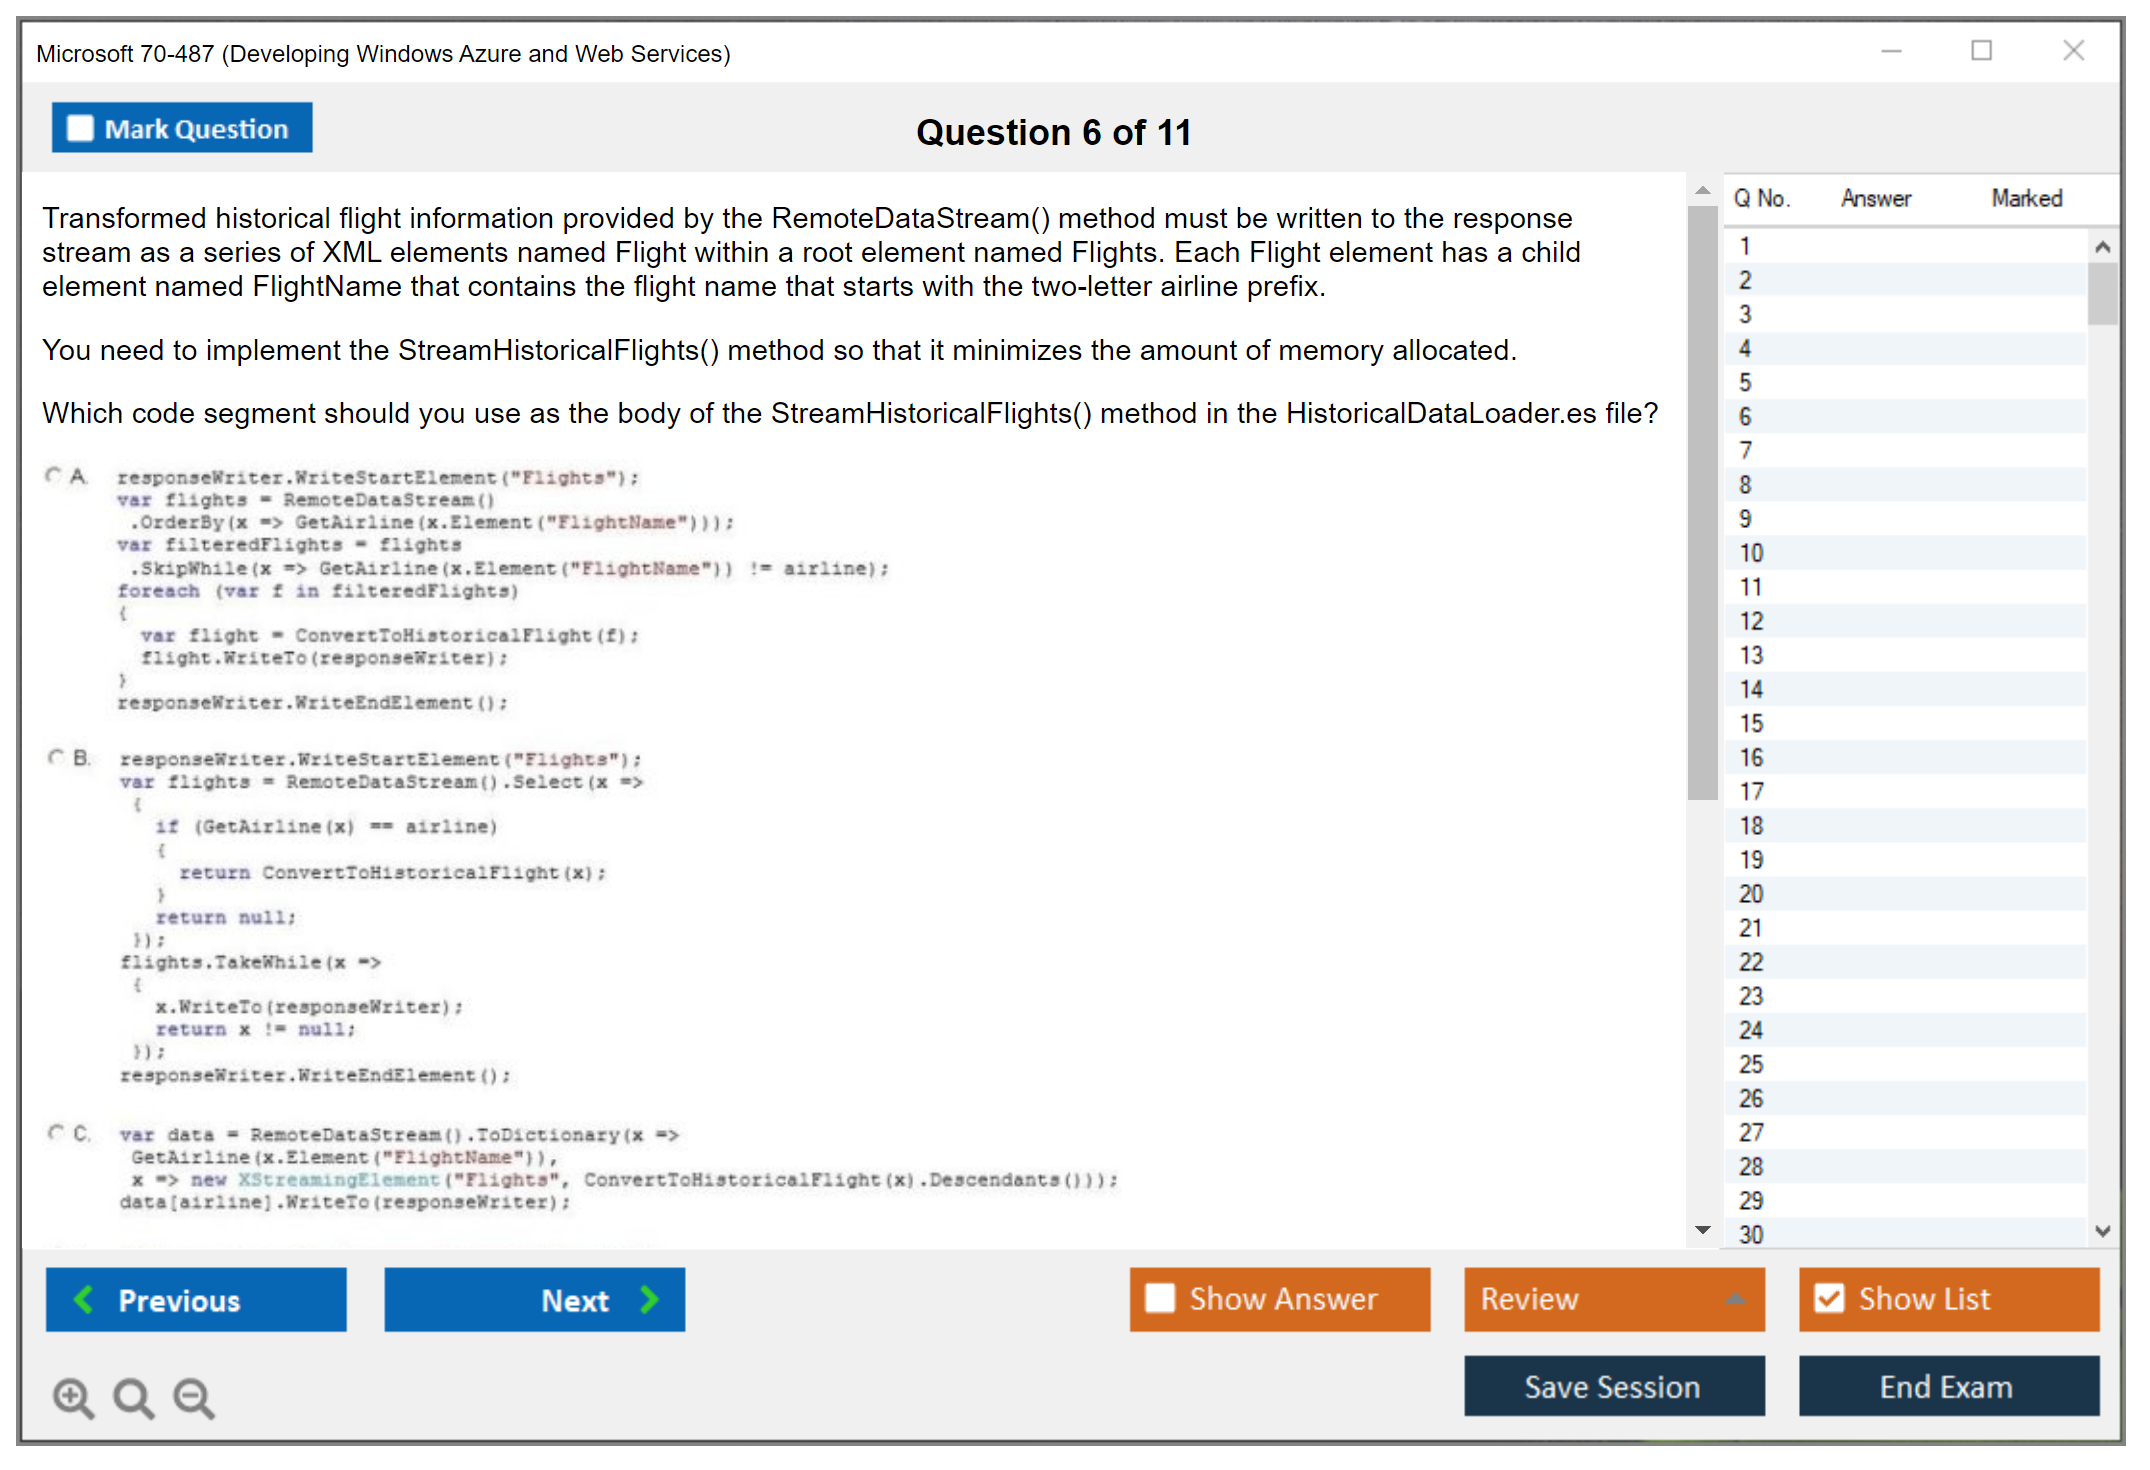The image size is (2150, 1470).
Task: Click question list scroll-down arrow
Action: 2102,1231
